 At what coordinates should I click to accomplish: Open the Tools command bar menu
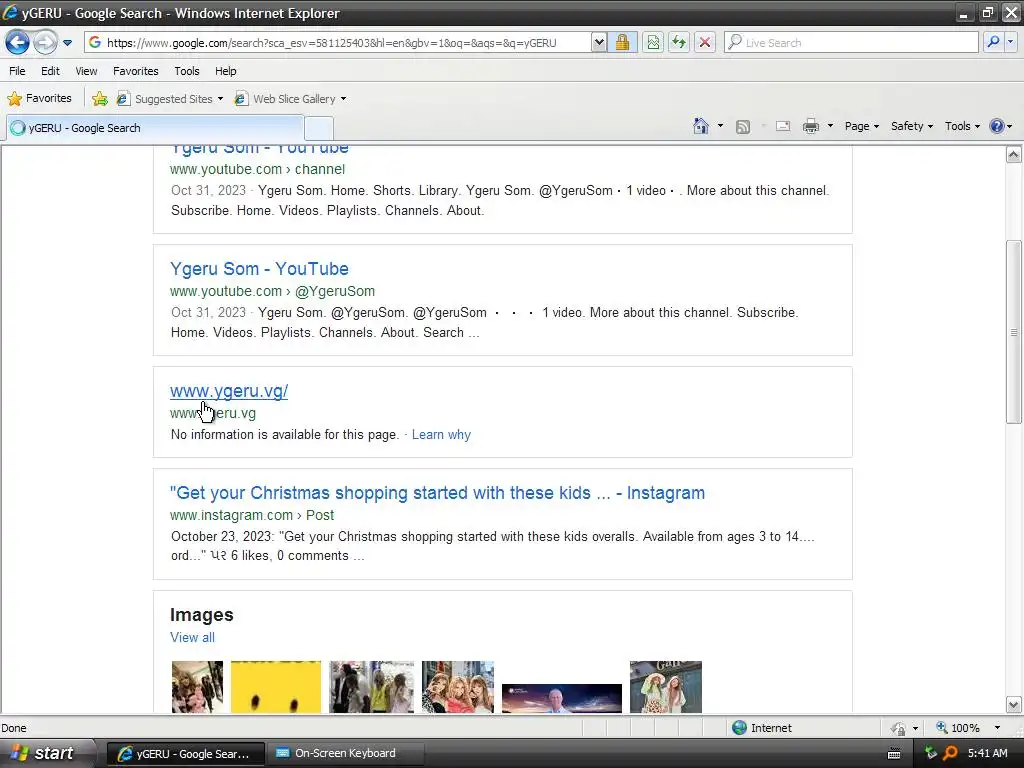(962, 126)
